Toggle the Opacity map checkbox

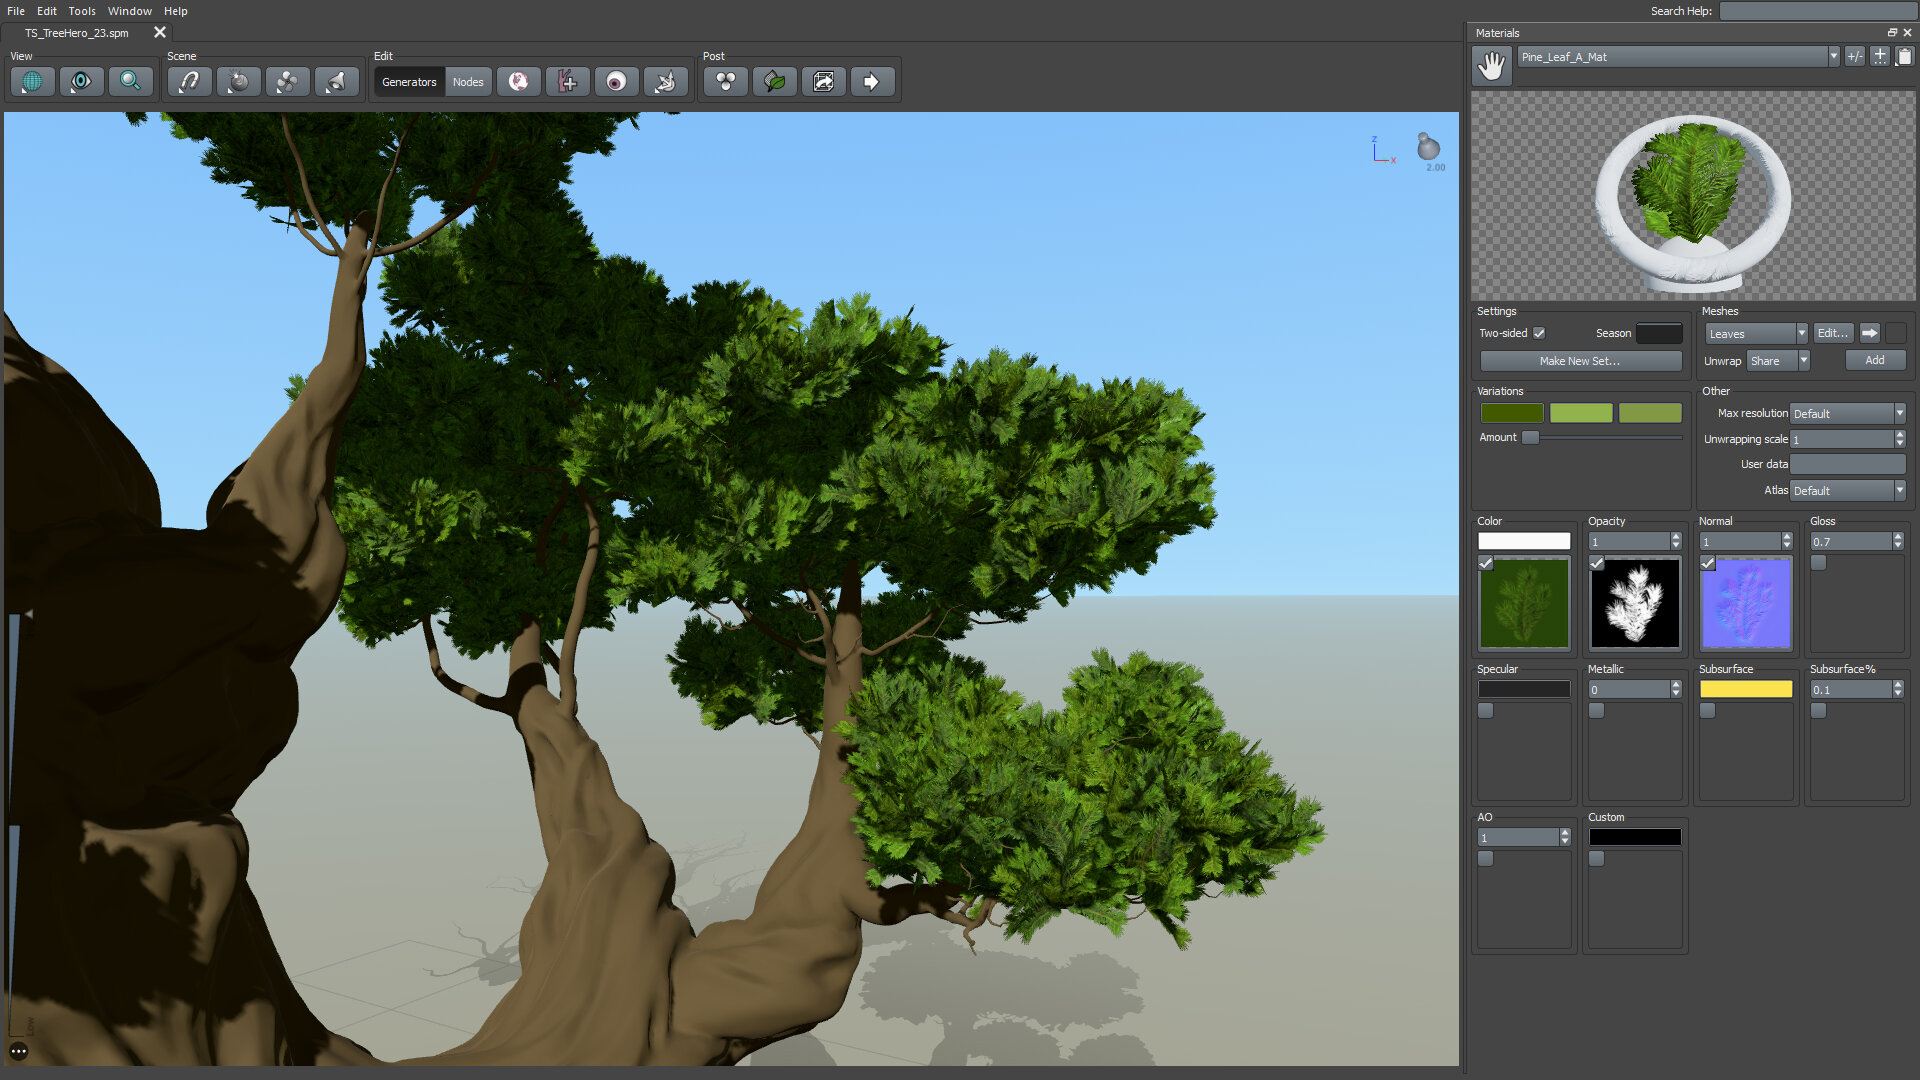click(1596, 563)
